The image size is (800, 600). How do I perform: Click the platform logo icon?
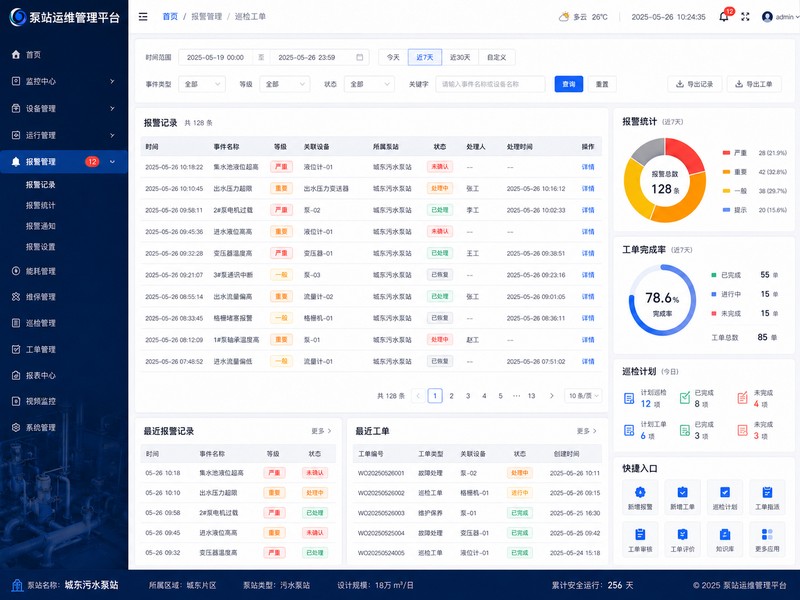click(x=17, y=17)
